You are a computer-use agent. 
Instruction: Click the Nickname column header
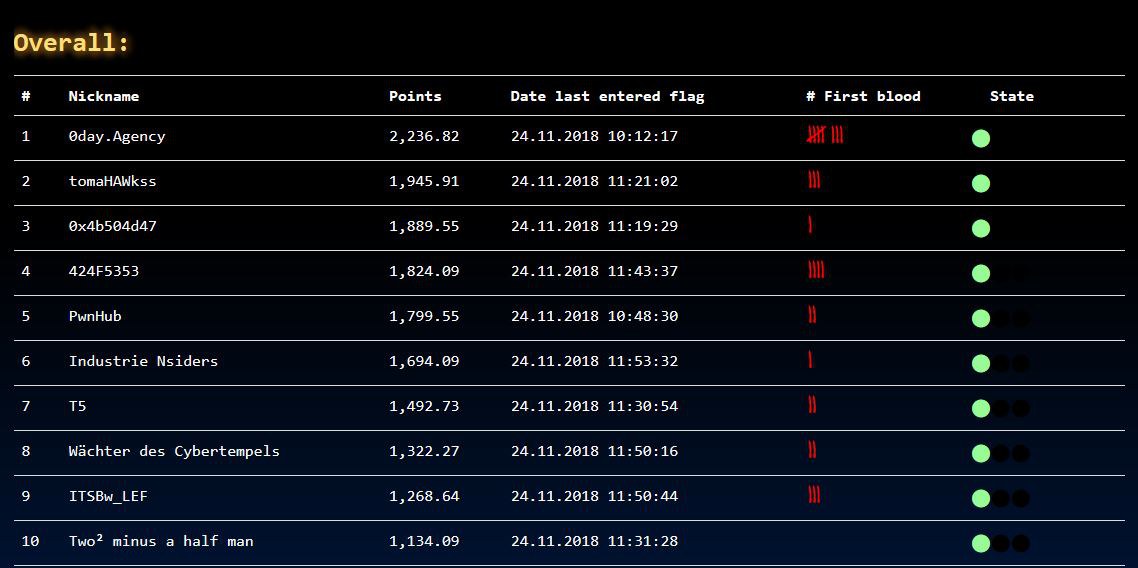[104, 96]
